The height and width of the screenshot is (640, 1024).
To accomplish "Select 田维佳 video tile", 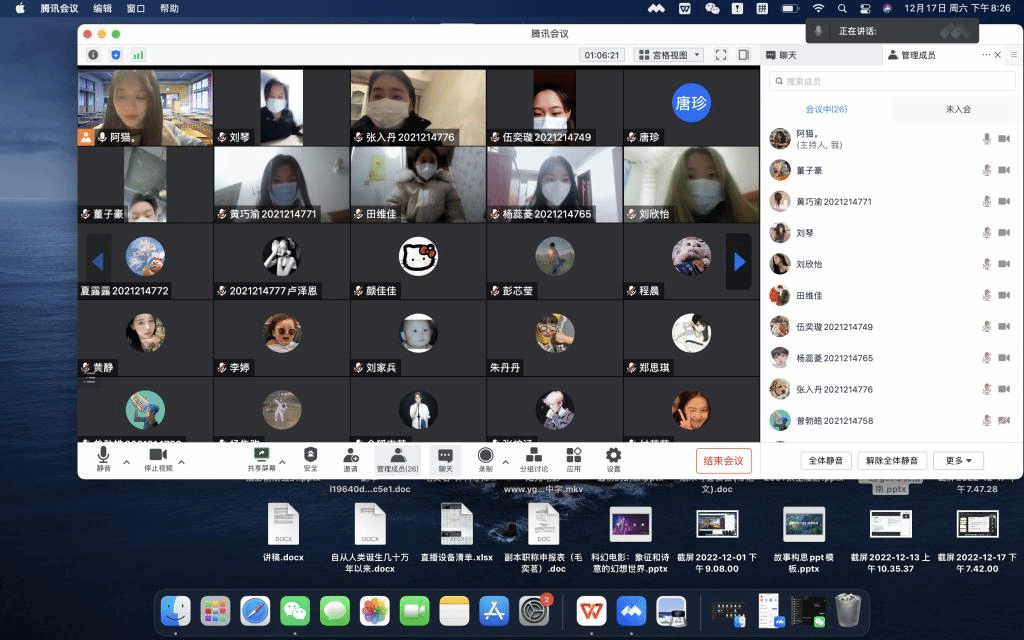I will point(418,184).
